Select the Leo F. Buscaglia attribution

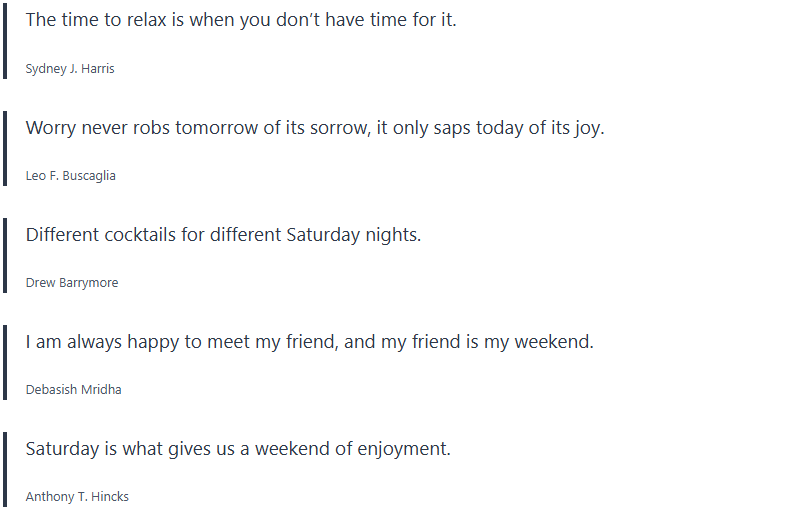click(x=71, y=176)
